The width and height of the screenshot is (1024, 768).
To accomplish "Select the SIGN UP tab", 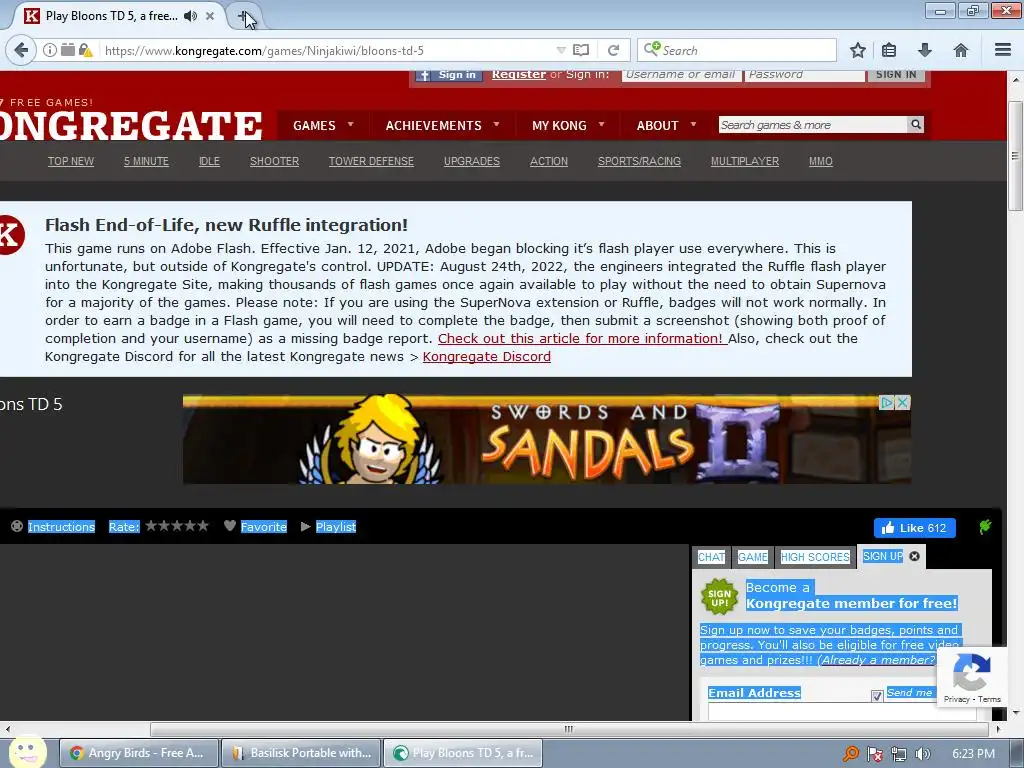I will (883, 556).
